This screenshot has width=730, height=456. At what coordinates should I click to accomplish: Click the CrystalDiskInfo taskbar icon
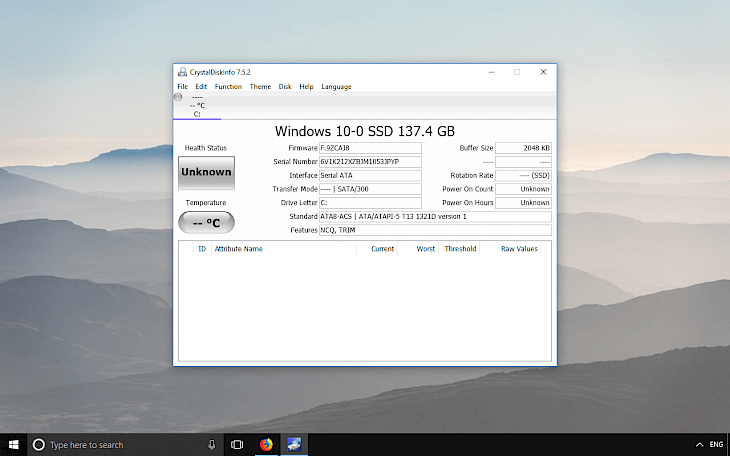tap(294, 445)
